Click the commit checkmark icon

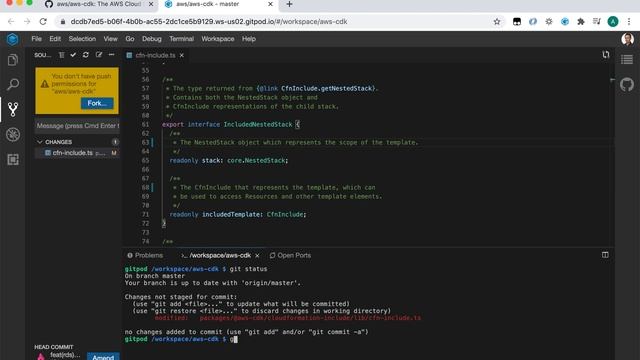(x=73, y=55)
